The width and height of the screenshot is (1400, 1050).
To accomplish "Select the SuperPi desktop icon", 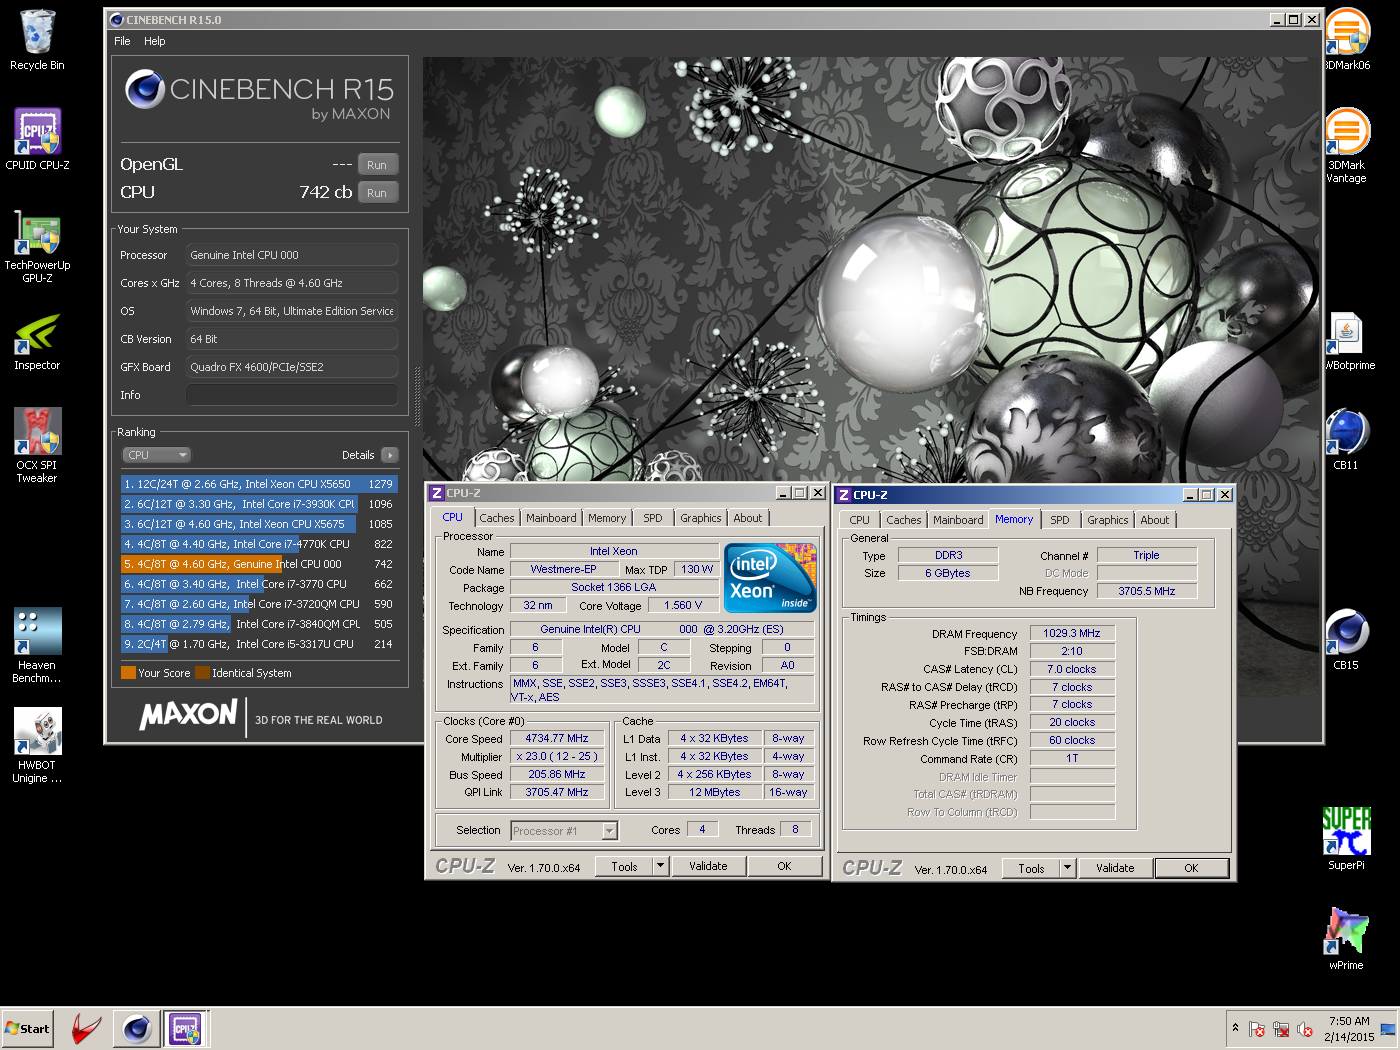I will point(1346,840).
